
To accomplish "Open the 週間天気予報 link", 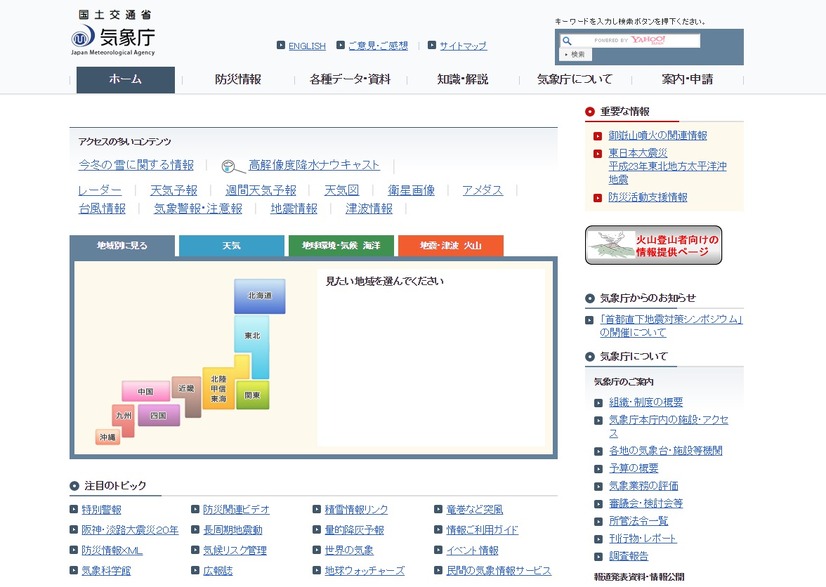I will [x=261, y=190].
